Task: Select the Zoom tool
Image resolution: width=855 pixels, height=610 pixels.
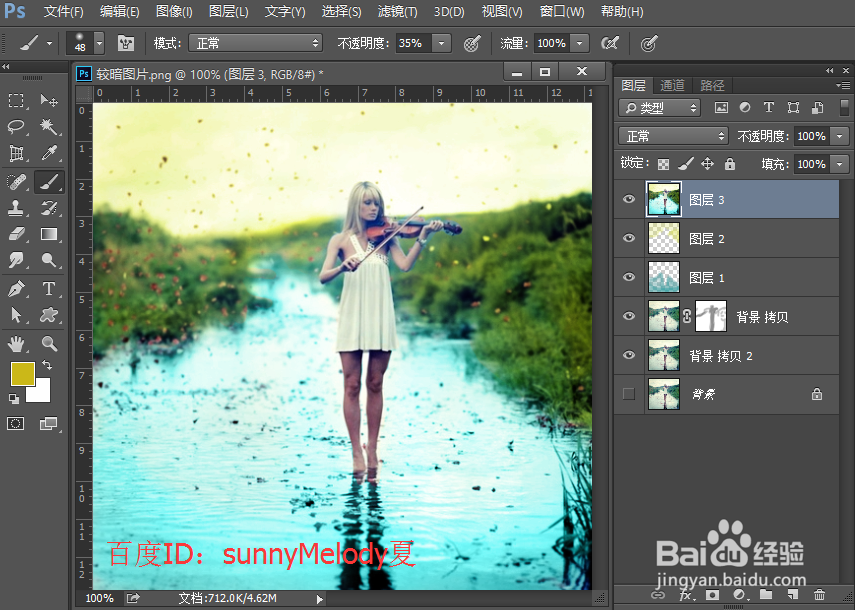Action: click(x=49, y=343)
